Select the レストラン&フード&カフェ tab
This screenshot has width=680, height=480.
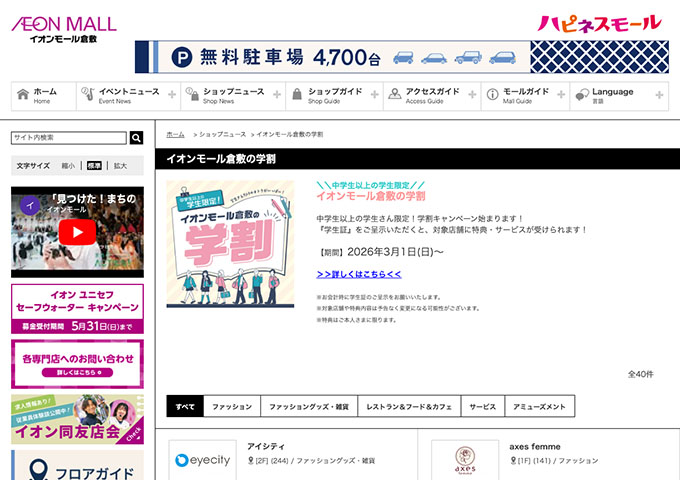(x=407, y=407)
